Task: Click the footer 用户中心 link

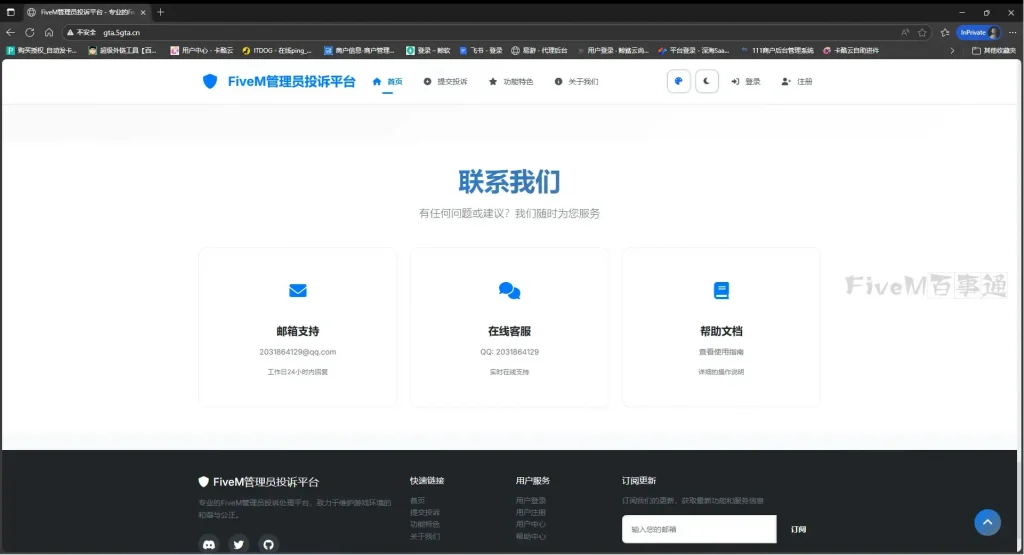Action: click(x=531, y=524)
